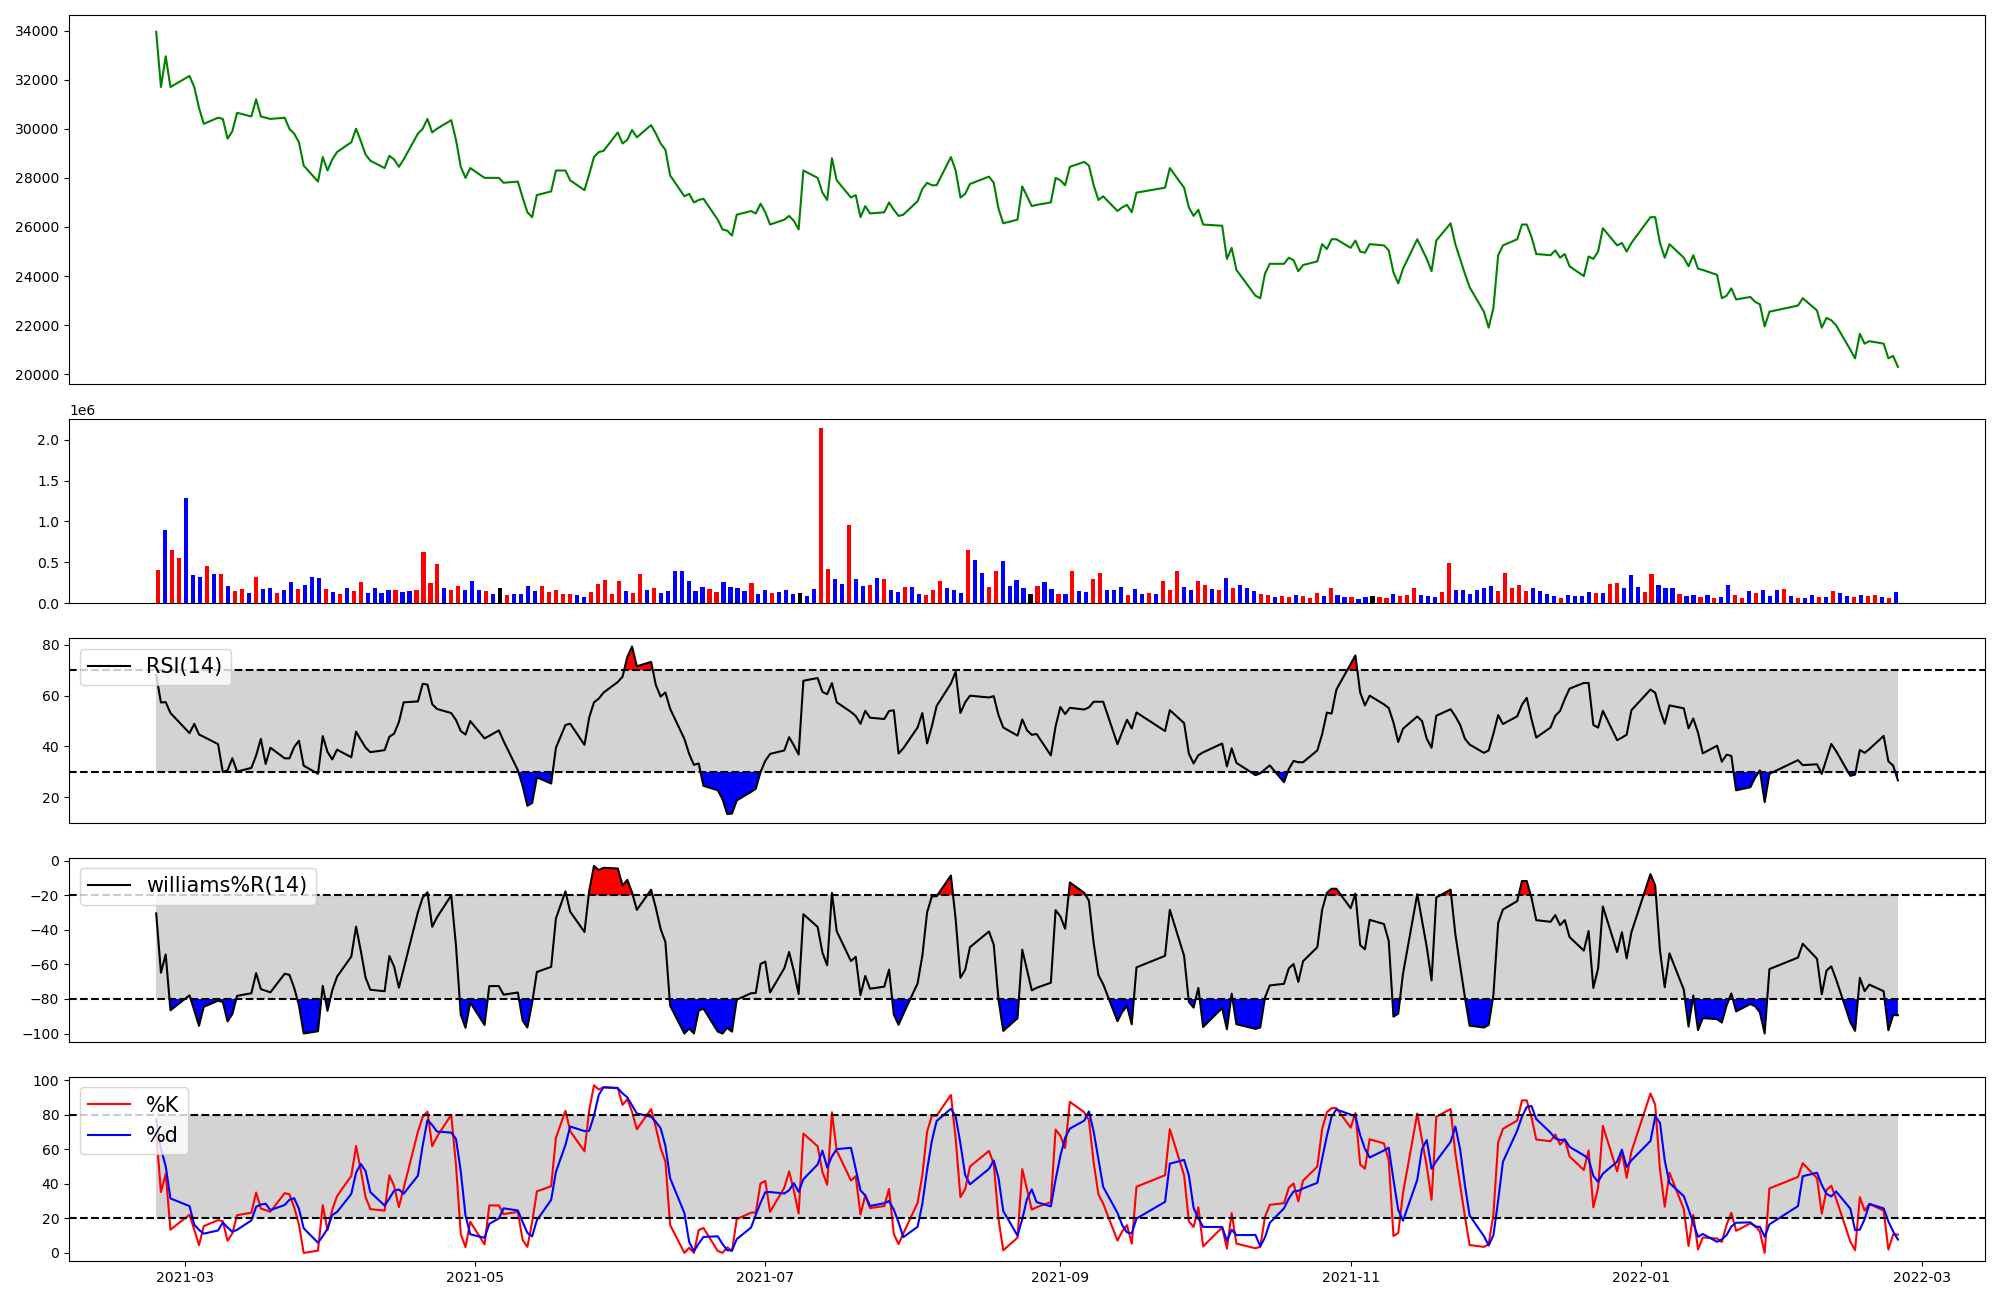Click the -100 Williams %R axis label
This screenshot has height=1300, width=2000.
click(40, 1034)
